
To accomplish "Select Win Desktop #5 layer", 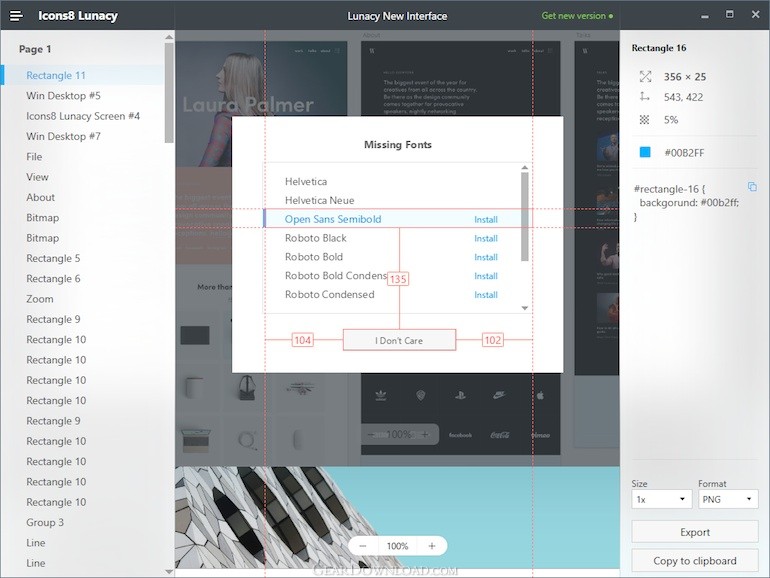I will [x=63, y=95].
